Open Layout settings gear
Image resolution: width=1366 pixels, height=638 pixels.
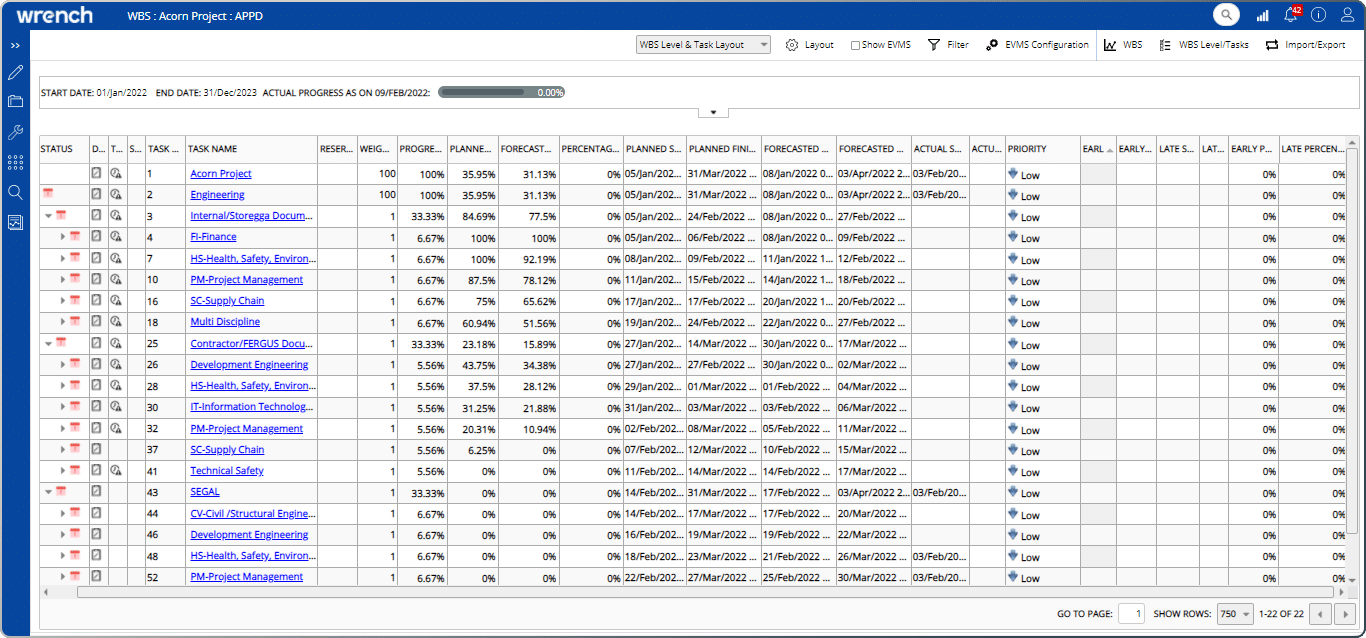tap(810, 45)
